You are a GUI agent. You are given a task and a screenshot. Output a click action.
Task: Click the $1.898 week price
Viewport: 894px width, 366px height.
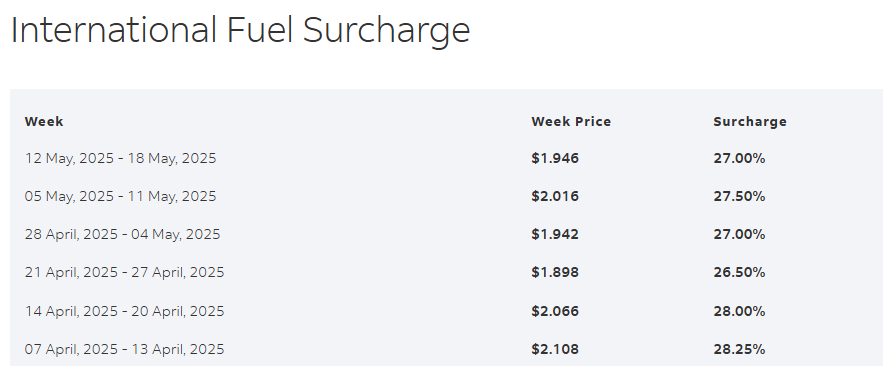click(x=555, y=273)
